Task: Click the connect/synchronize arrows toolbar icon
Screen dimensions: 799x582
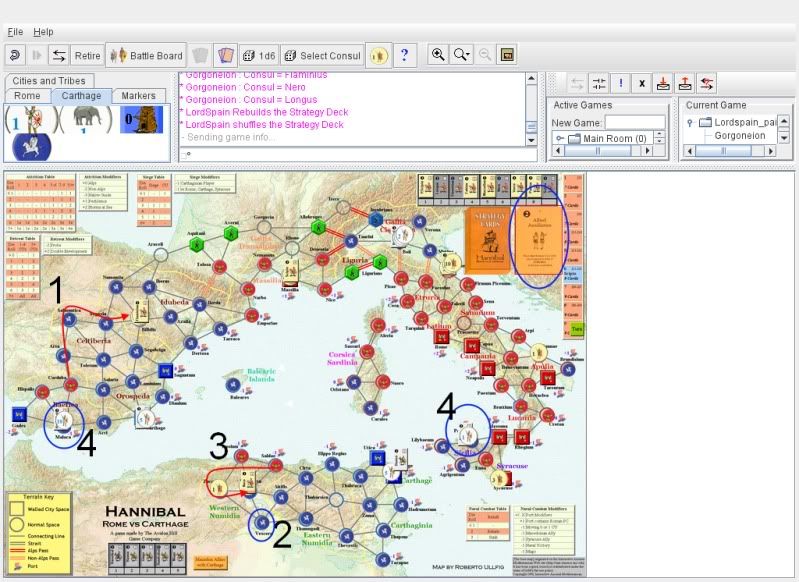Action: coord(59,55)
